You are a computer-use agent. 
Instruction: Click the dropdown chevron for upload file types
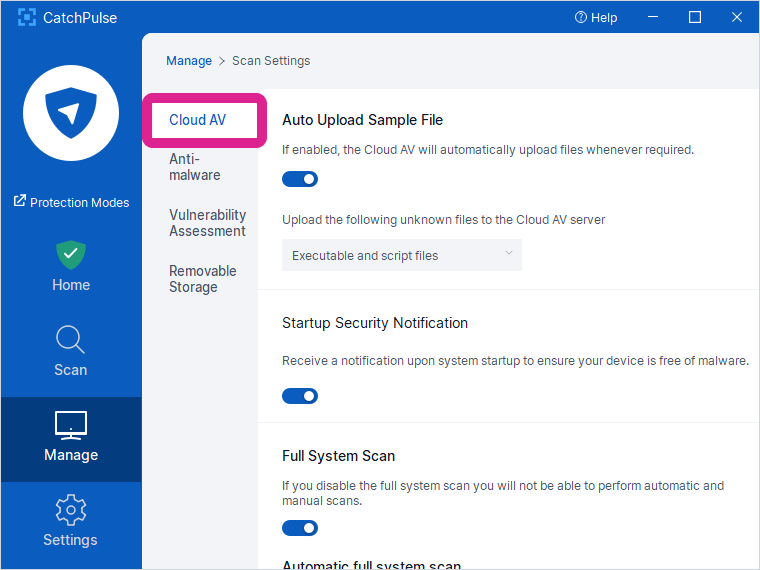coord(509,254)
